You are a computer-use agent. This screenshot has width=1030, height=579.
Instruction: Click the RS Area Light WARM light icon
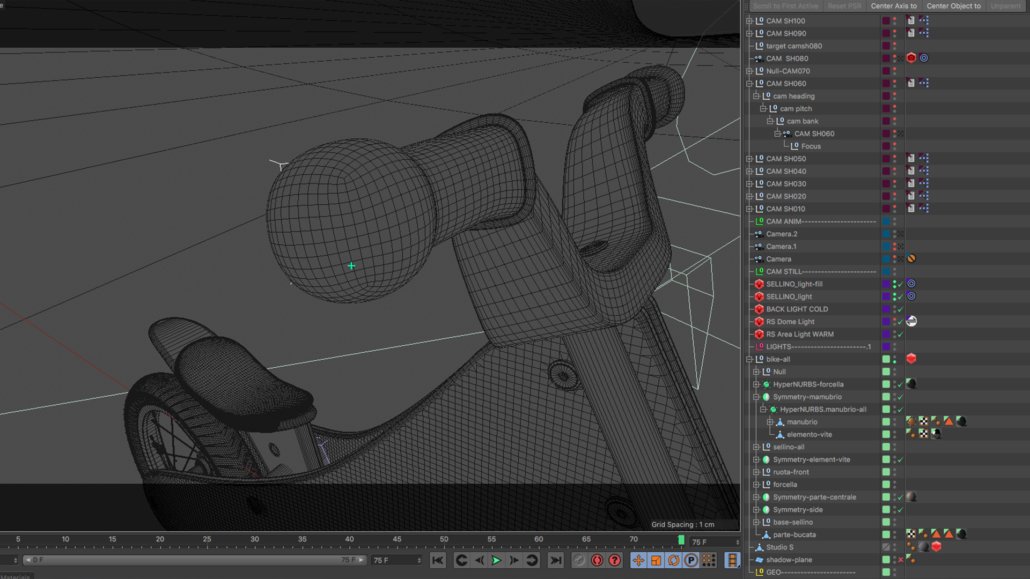point(759,335)
